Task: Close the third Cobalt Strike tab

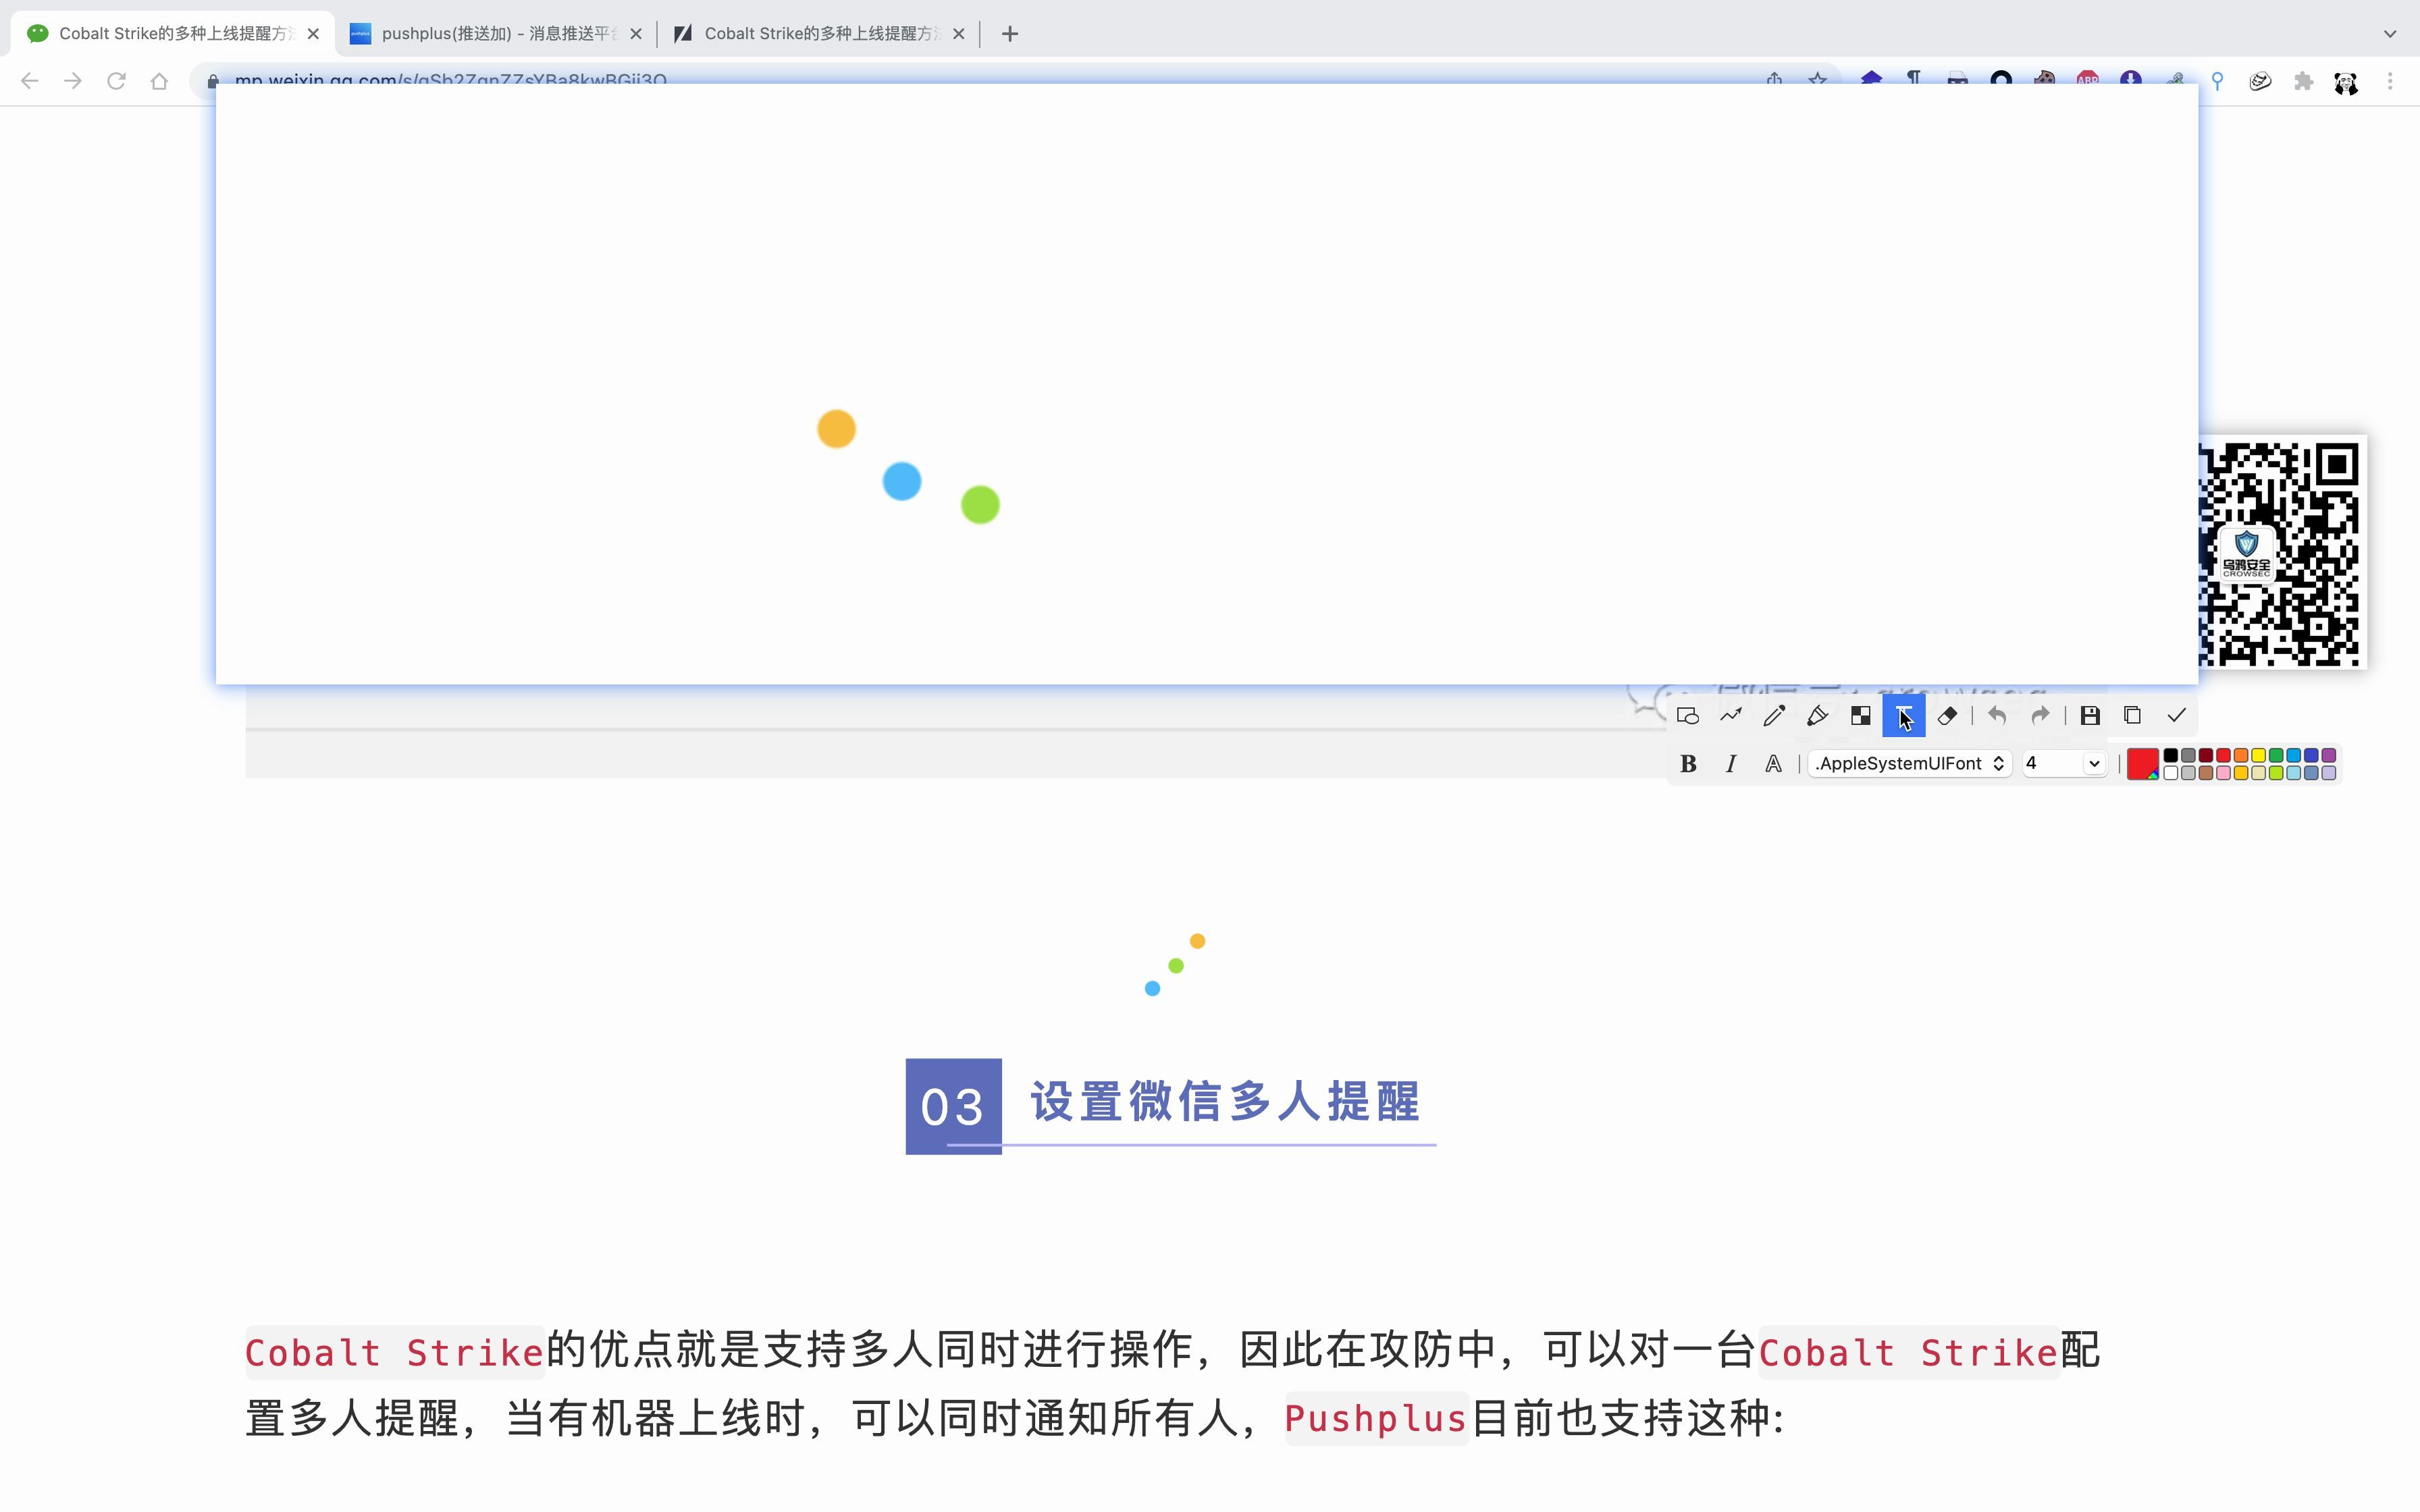Action: tap(959, 34)
